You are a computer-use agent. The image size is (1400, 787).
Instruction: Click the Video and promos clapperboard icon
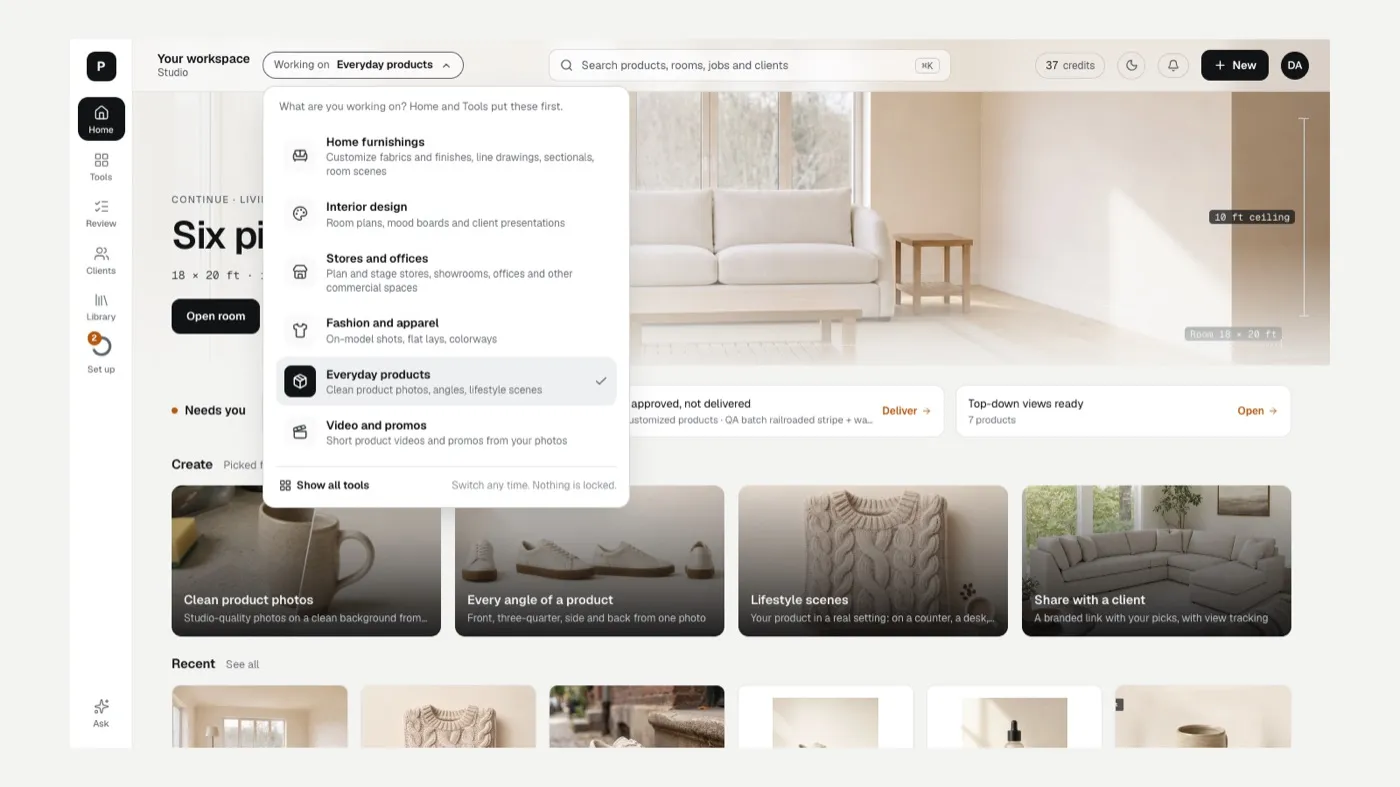300,432
